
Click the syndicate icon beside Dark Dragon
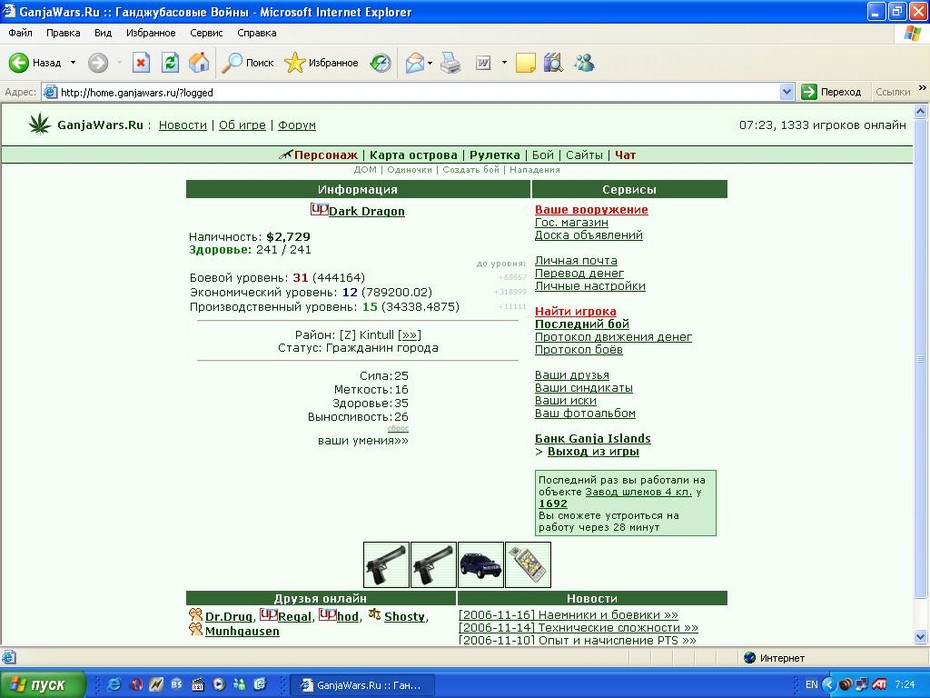319,209
